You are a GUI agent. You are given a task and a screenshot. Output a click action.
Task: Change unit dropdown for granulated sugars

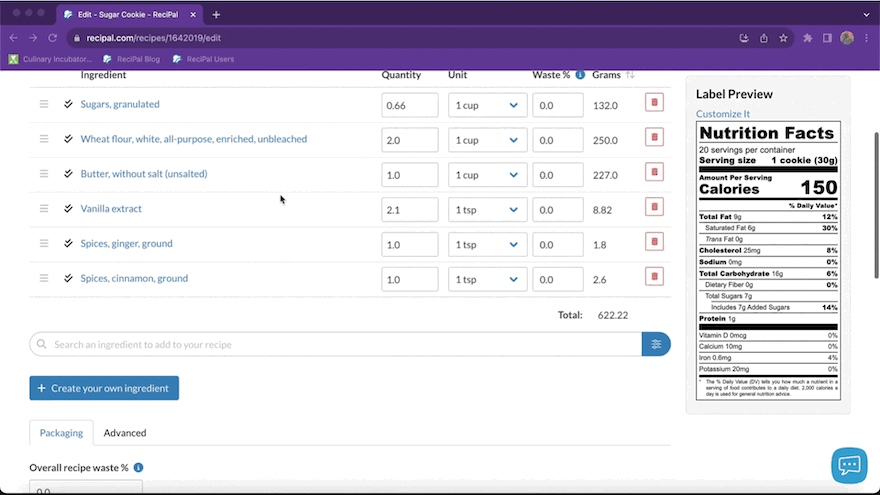point(487,105)
